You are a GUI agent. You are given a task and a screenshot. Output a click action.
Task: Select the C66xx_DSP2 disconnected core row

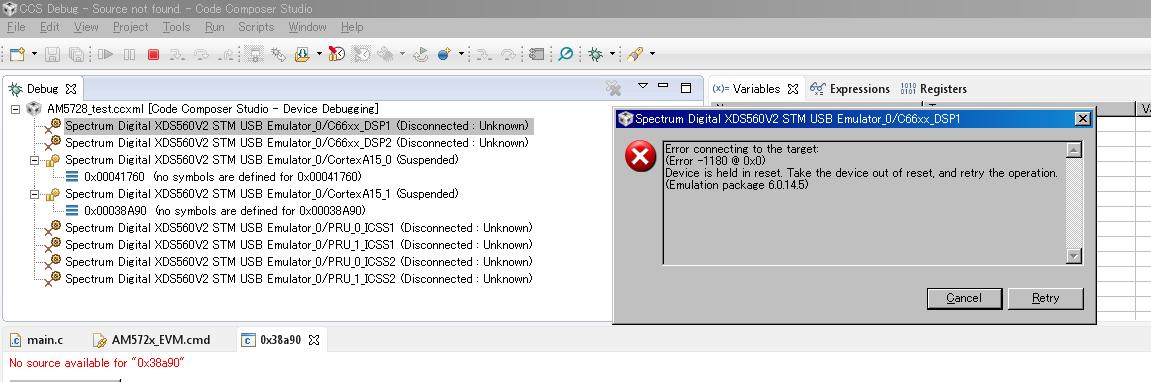[x=288, y=143]
